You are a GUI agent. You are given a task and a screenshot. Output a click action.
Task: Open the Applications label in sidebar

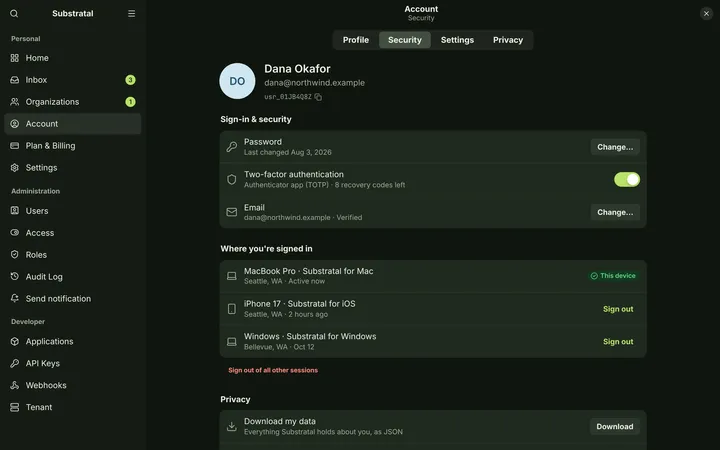[x=50, y=341]
